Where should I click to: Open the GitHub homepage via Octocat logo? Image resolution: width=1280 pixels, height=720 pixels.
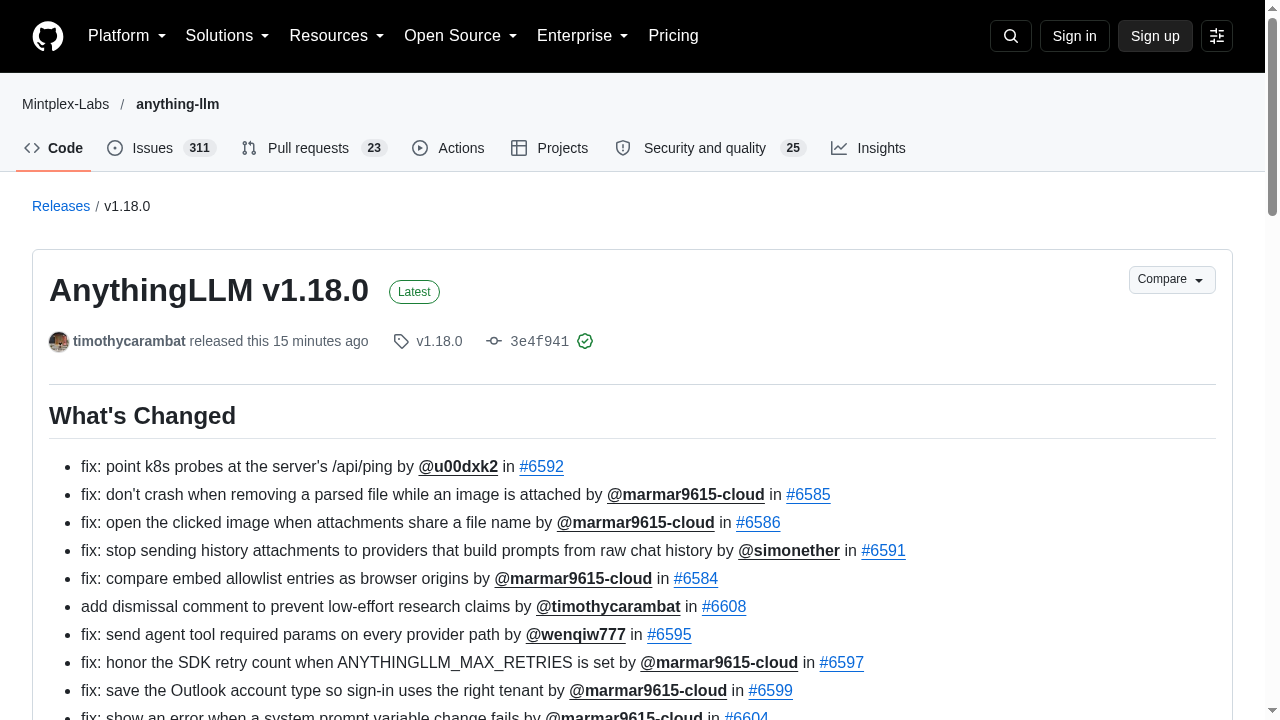coord(48,36)
